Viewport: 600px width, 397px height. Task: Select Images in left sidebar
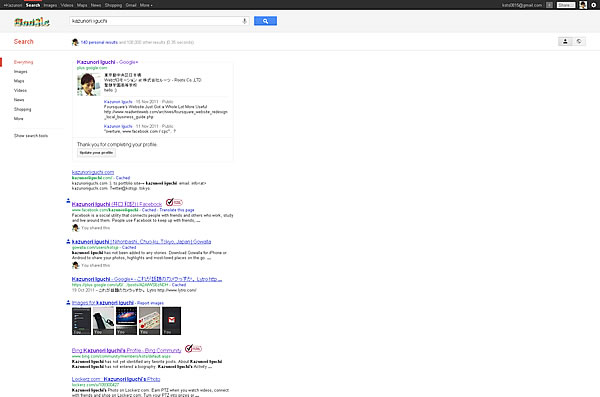coord(21,72)
